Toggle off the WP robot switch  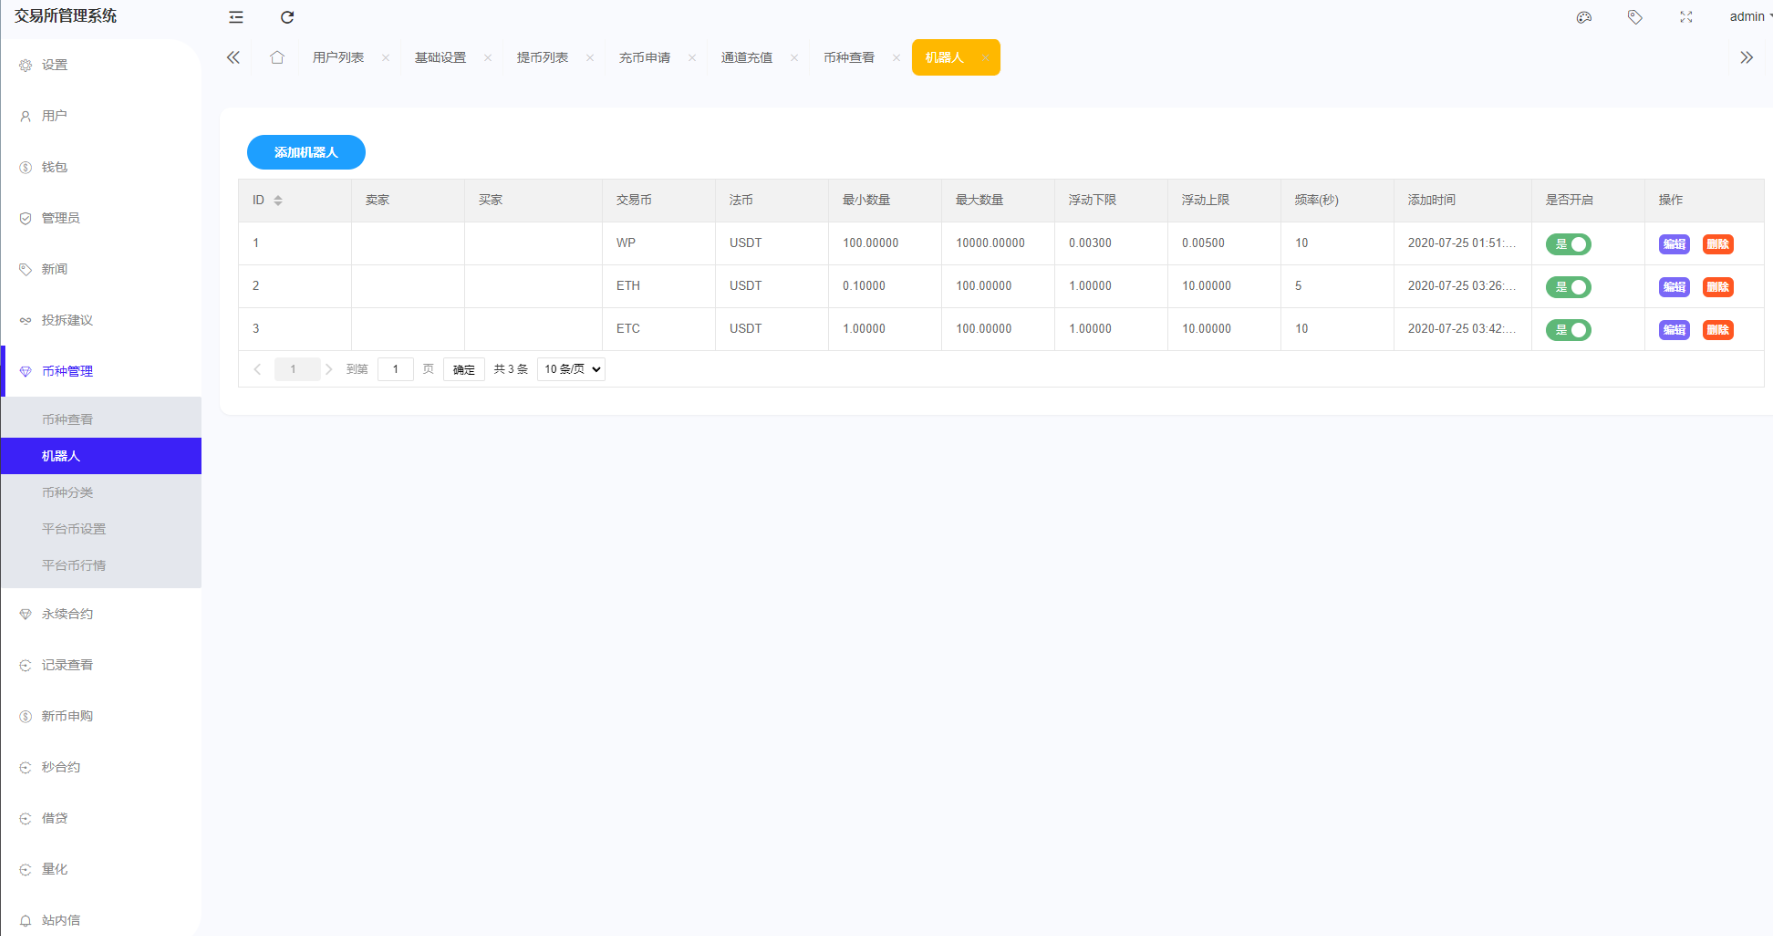coord(1568,244)
